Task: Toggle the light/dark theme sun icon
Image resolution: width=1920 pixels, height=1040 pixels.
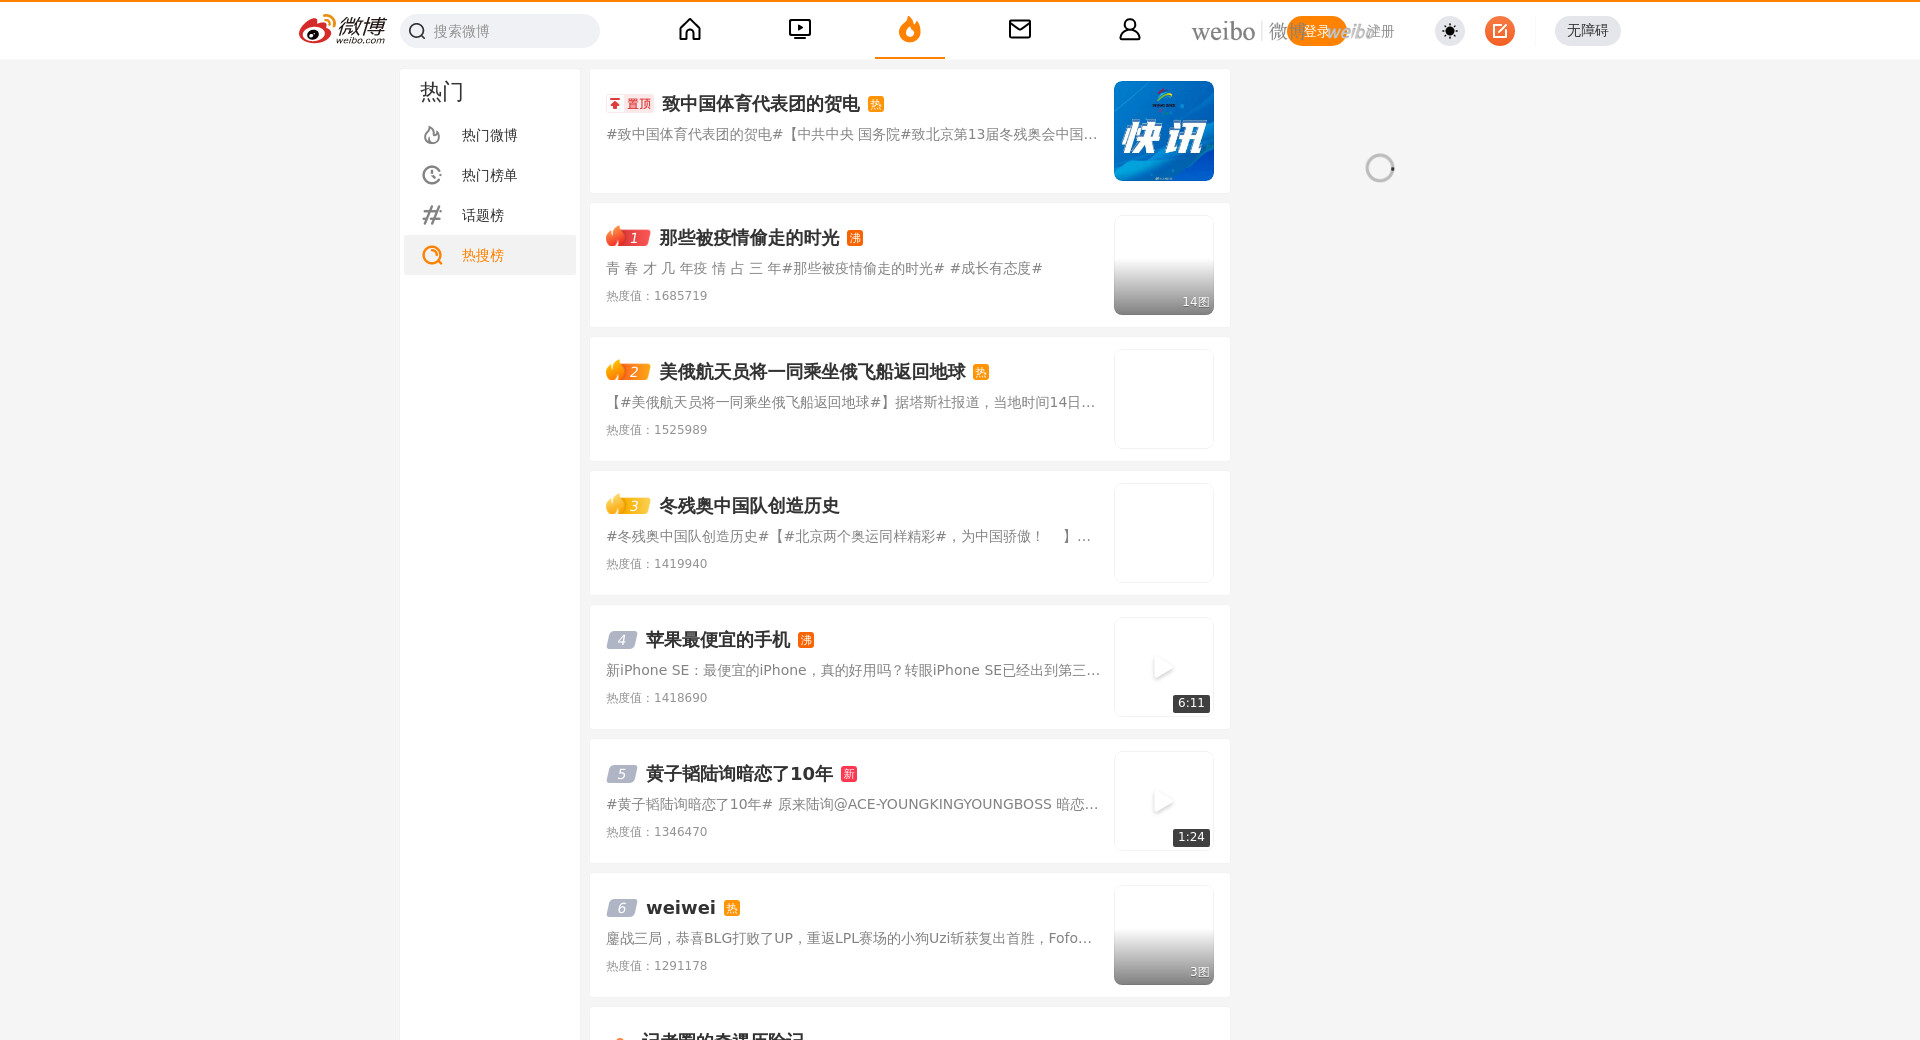Action: 1449,31
